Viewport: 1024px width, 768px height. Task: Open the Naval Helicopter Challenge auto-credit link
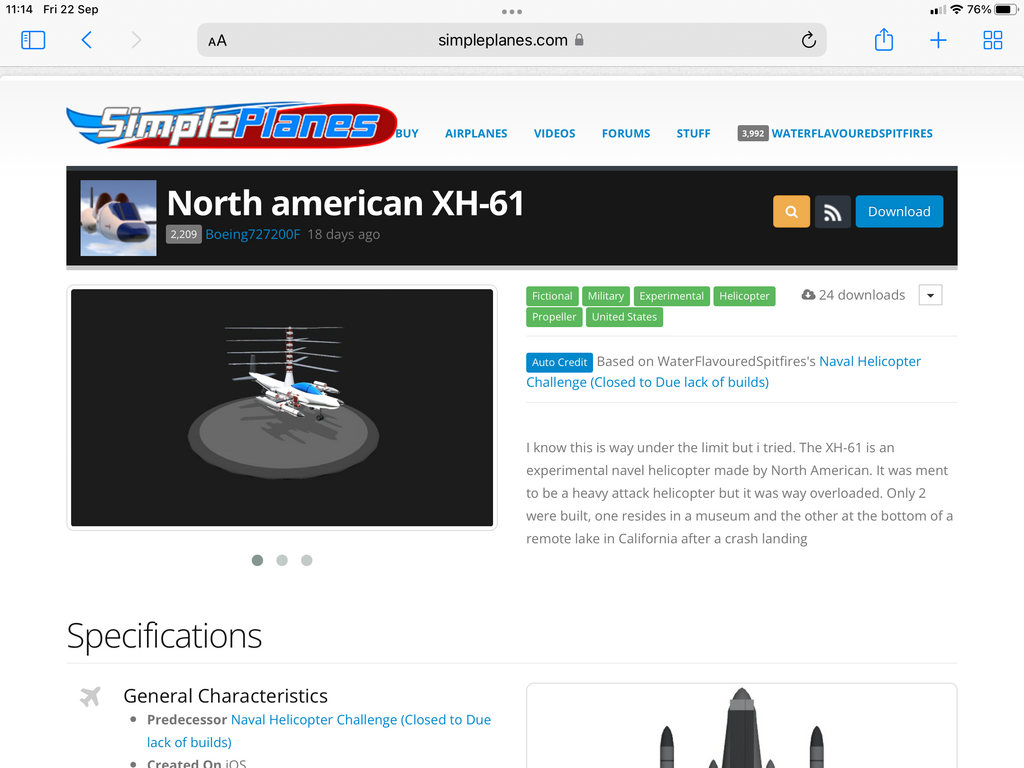click(724, 372)
